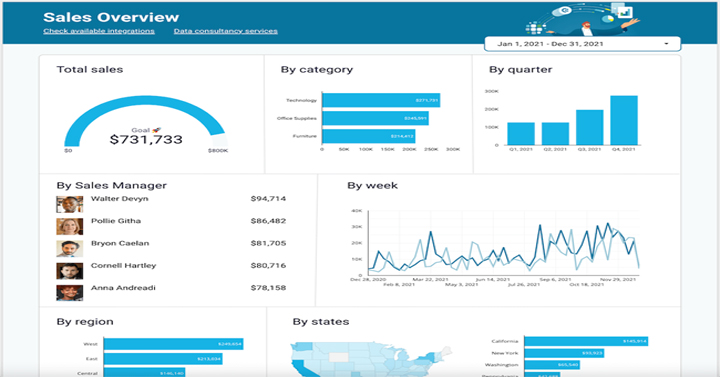Click the Nov 29, 2021 axis label
Screen dimensions: 720x377
click(618, 279)
